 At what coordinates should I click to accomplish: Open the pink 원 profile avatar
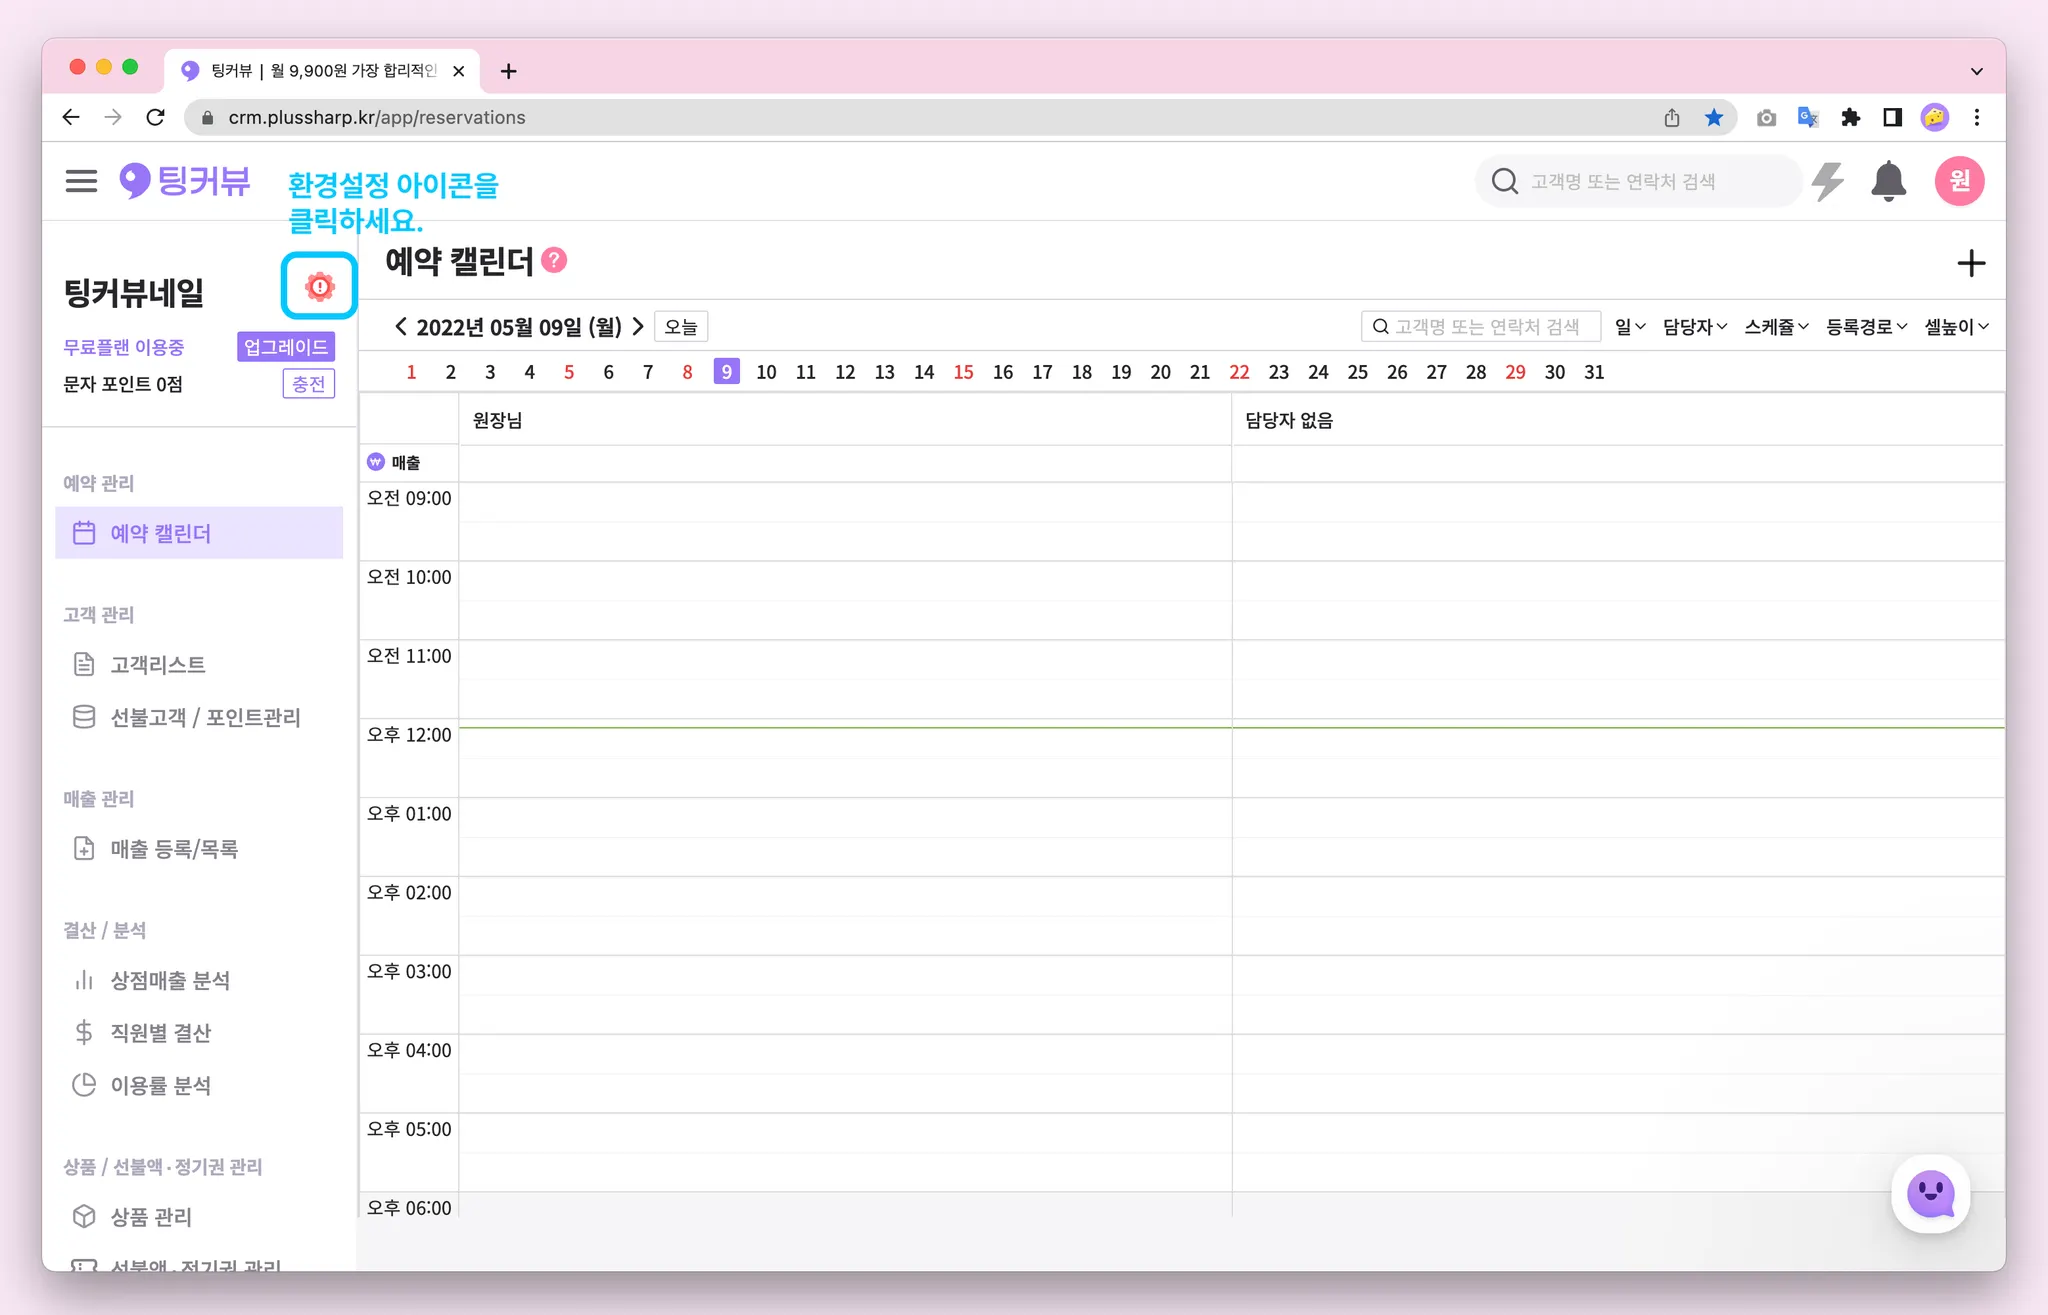1959,181
